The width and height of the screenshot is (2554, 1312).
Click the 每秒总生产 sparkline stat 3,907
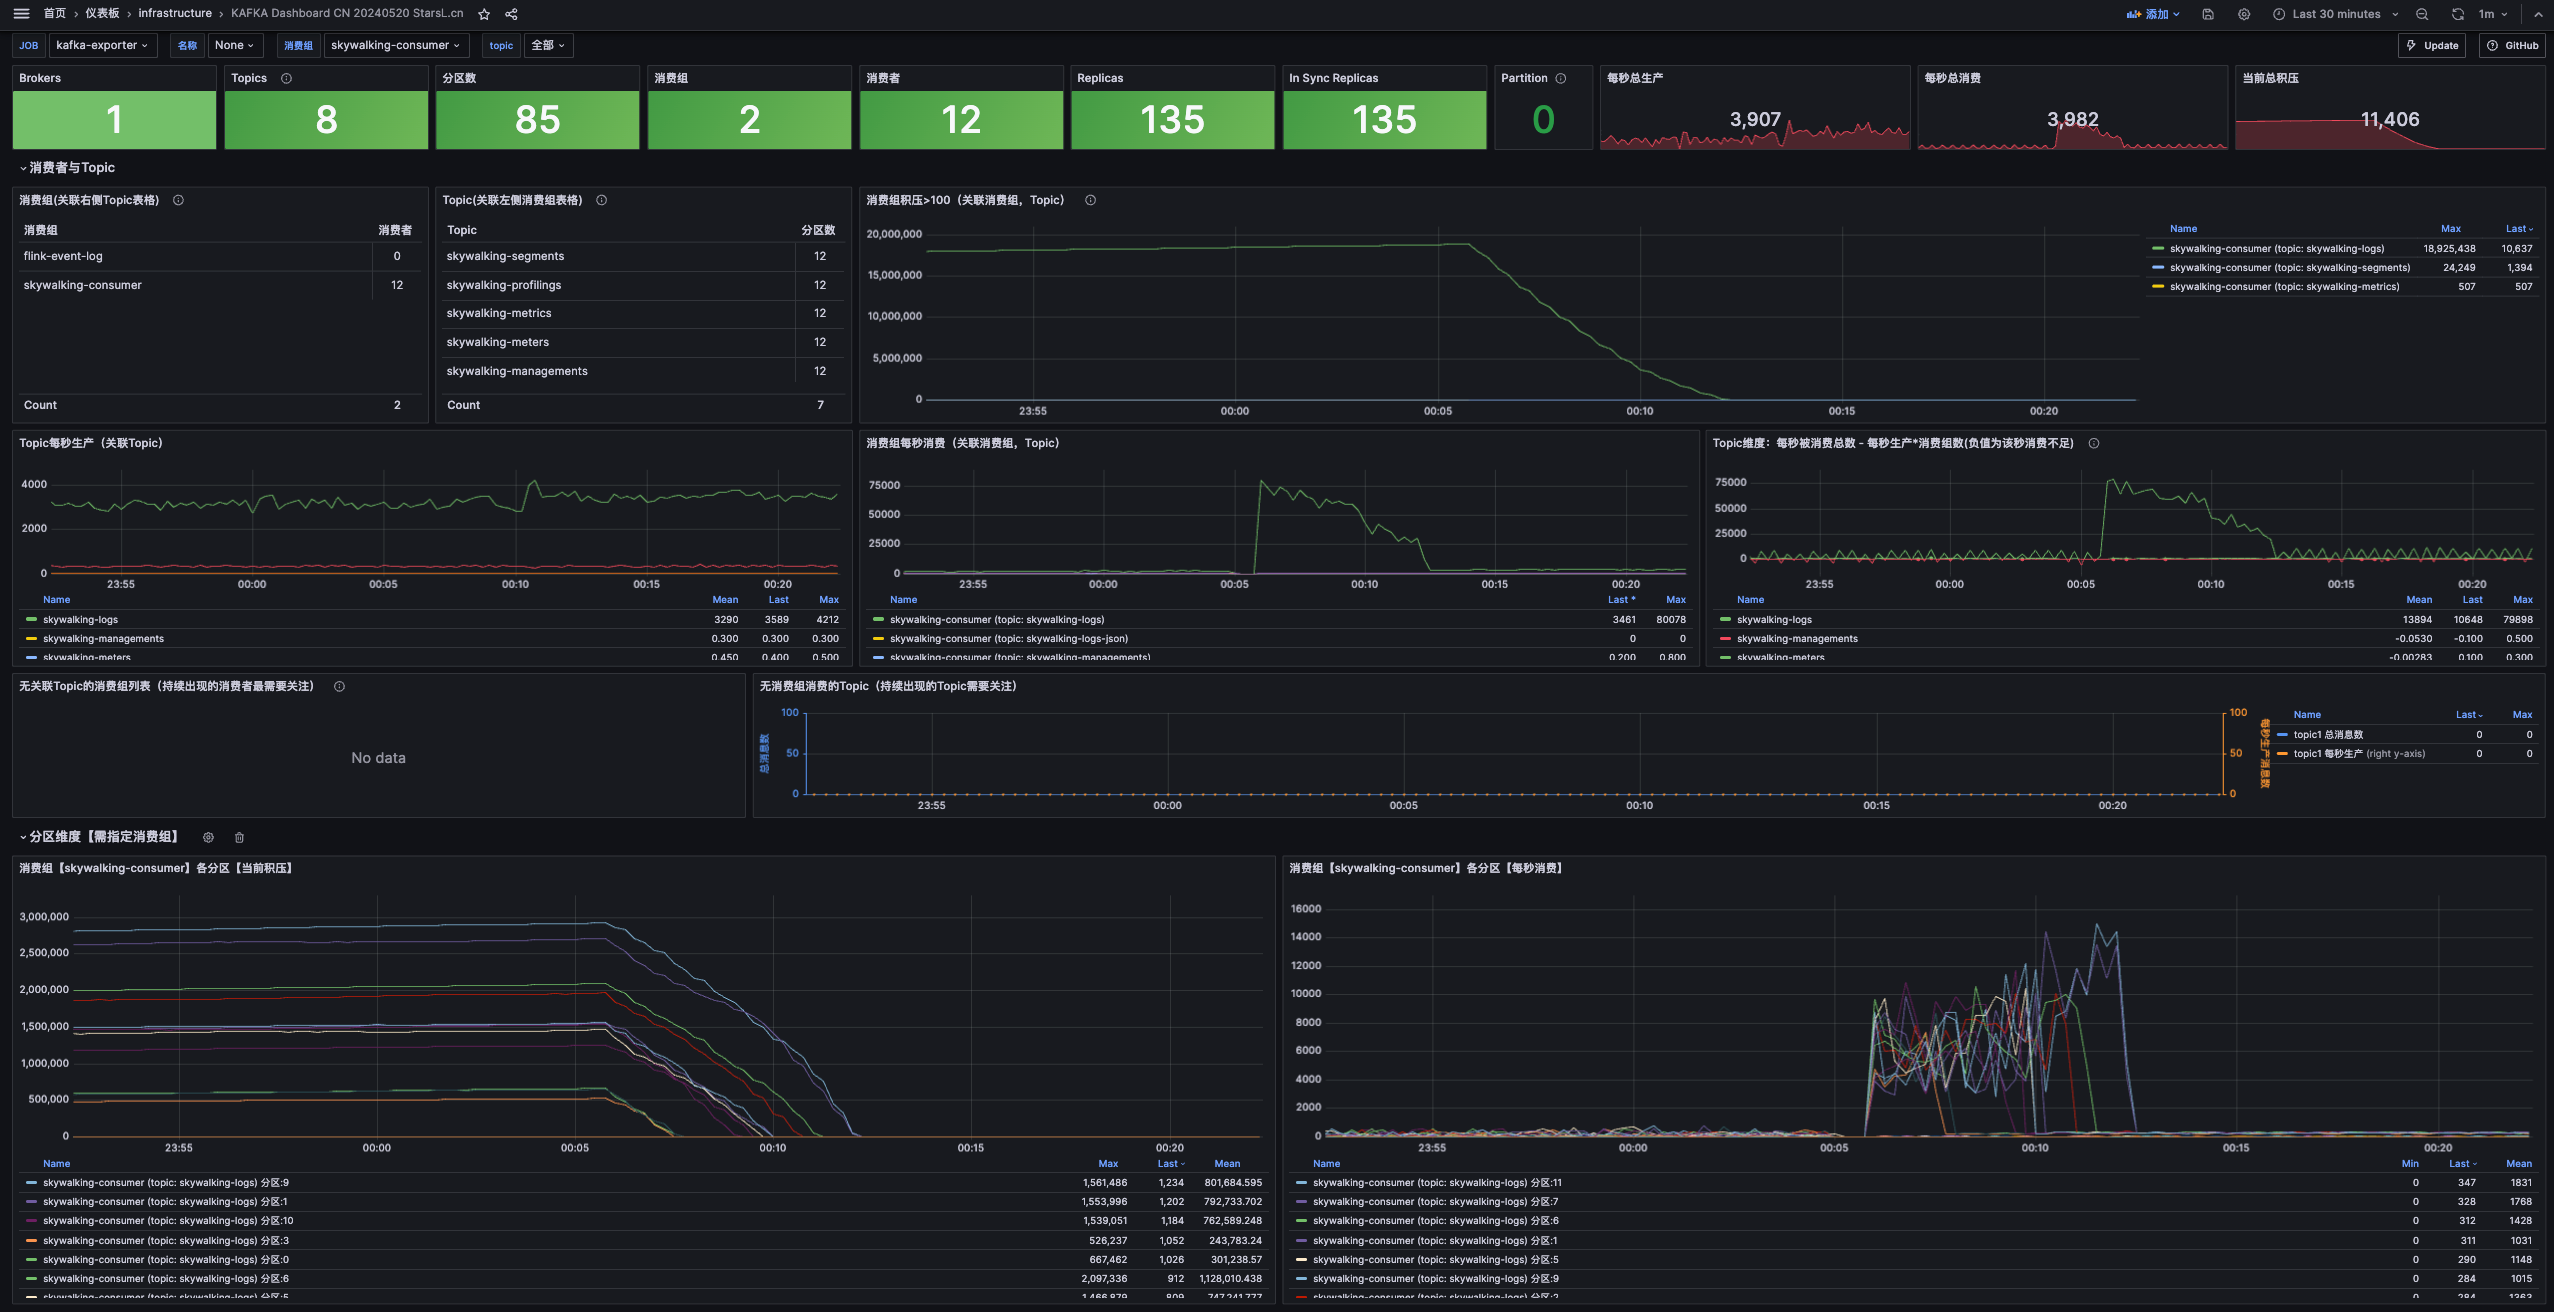[1755, 120]
